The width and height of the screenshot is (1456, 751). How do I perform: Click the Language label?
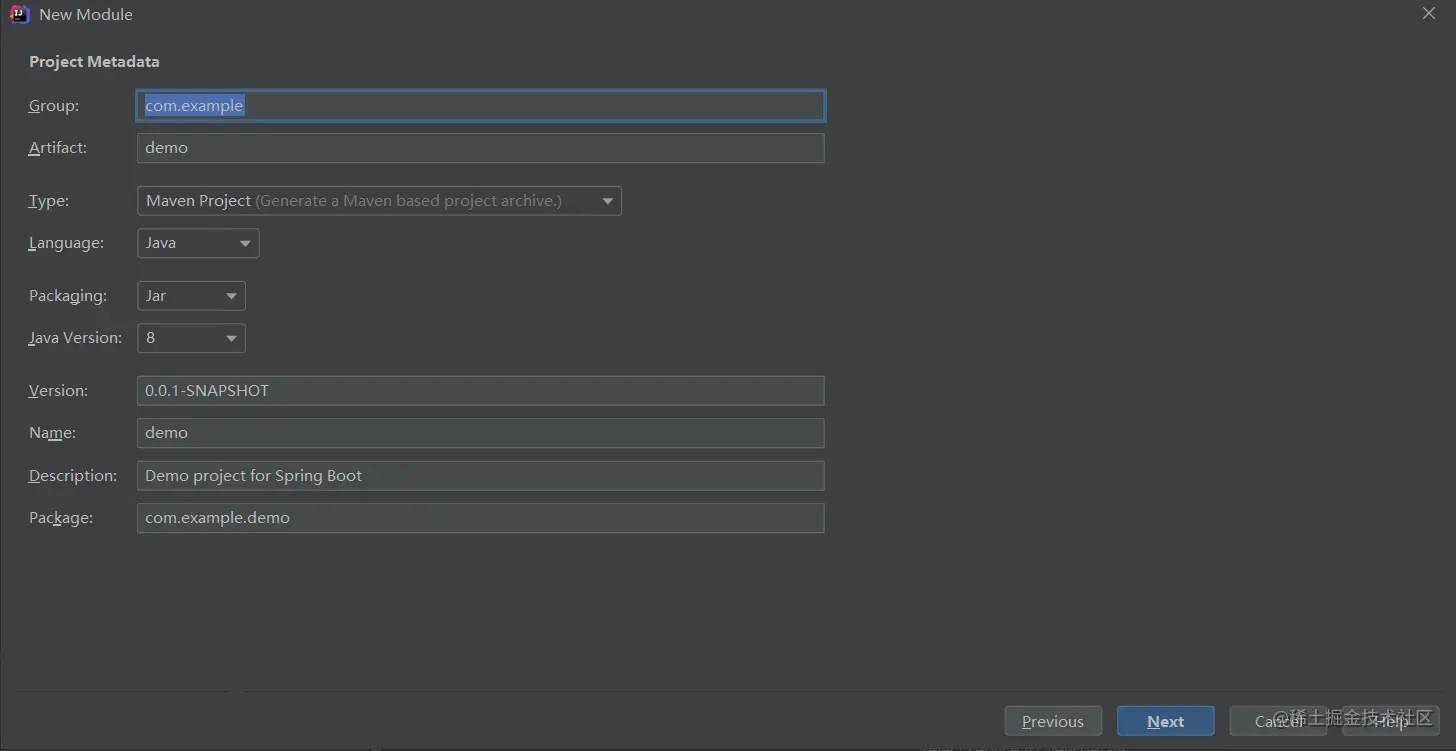pyautogui.click(x=66, y=243)
